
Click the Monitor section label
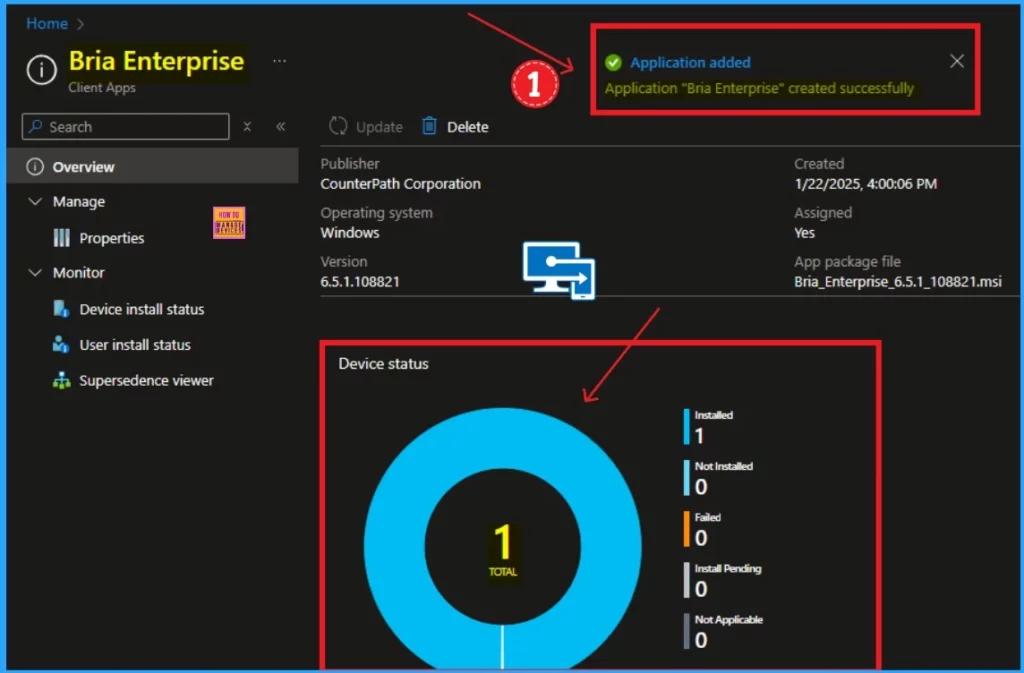click(78, 273)
